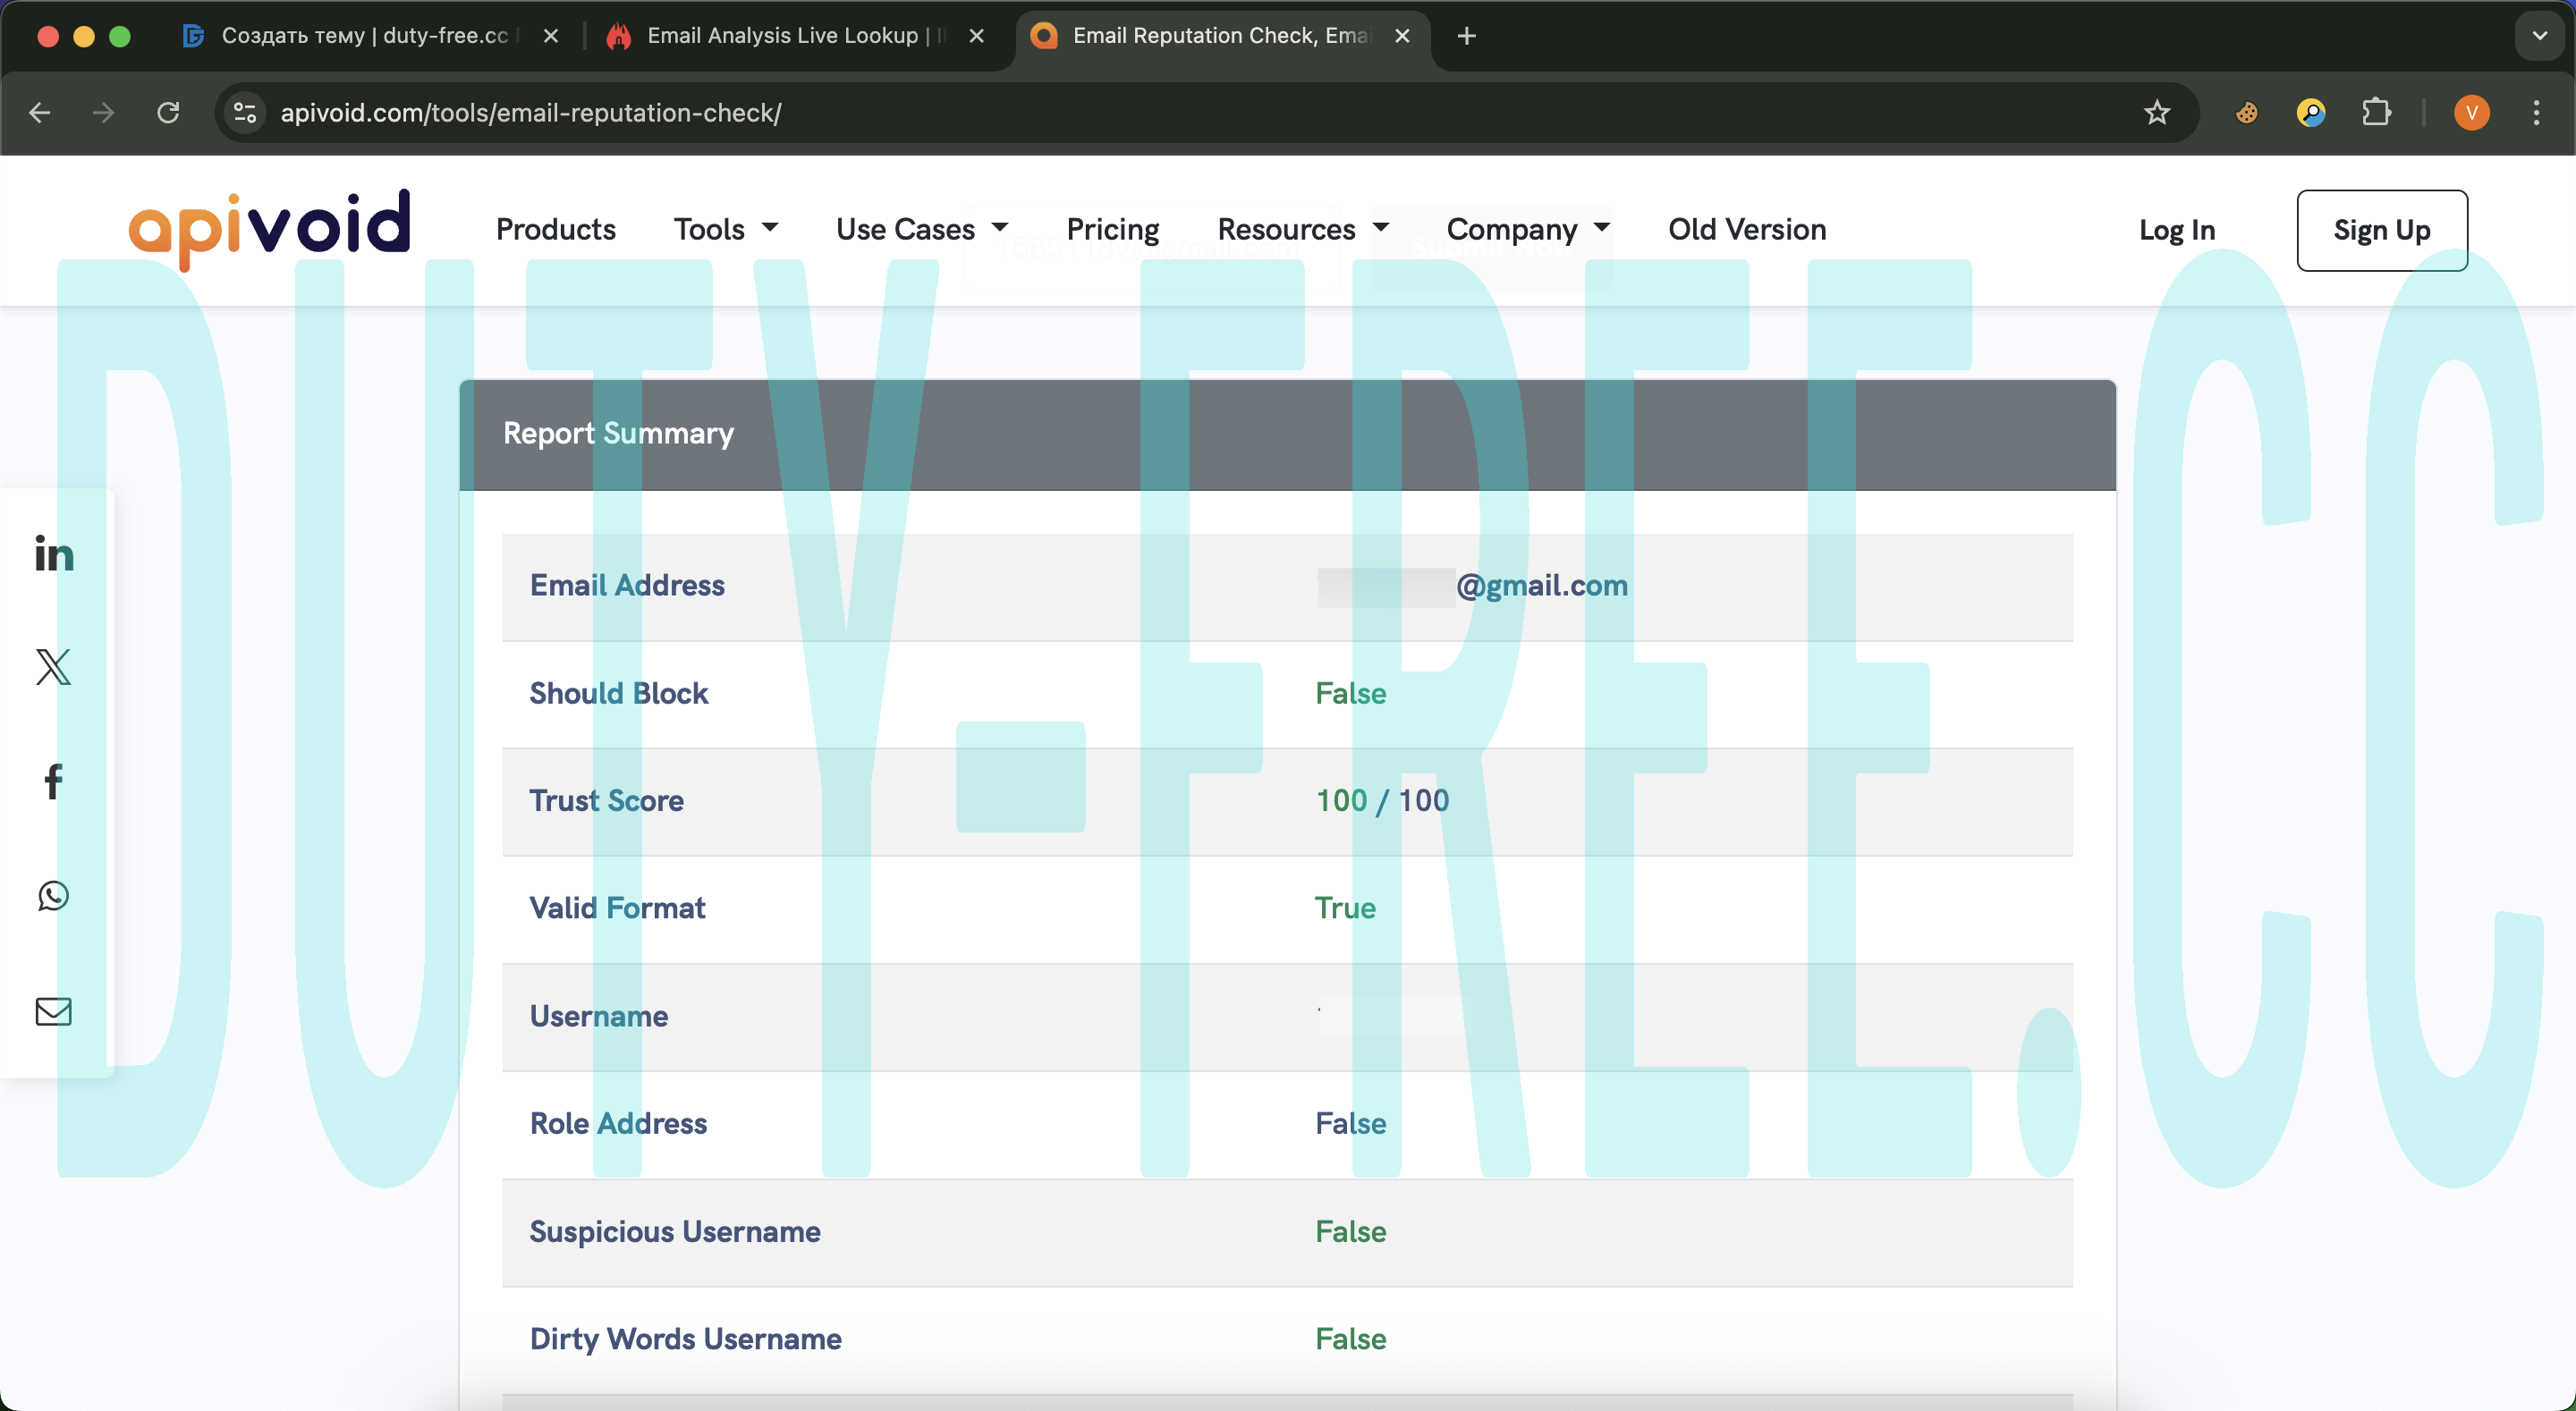
Task: Open the Resources dropdown menu
Action: (x=1302, y=229)
